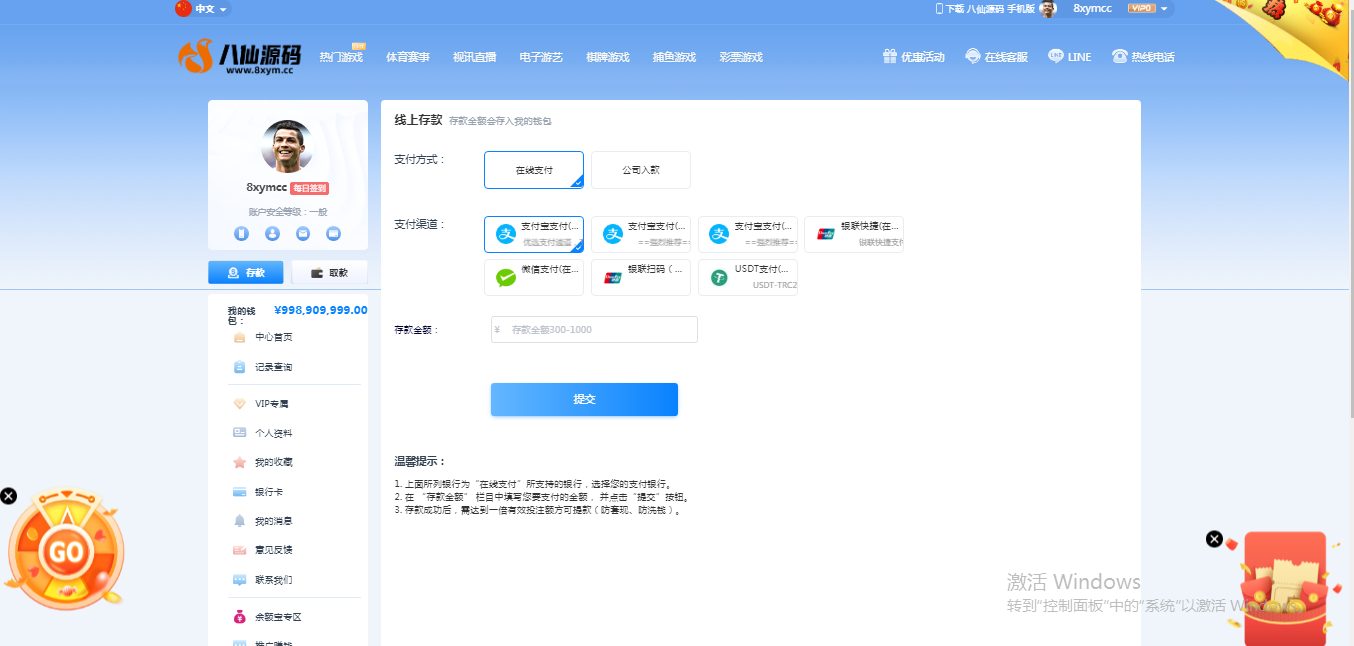The image size is (1354, 646).
Task: Select the 银联快捷 payment channel option
Action: (853, 234)
